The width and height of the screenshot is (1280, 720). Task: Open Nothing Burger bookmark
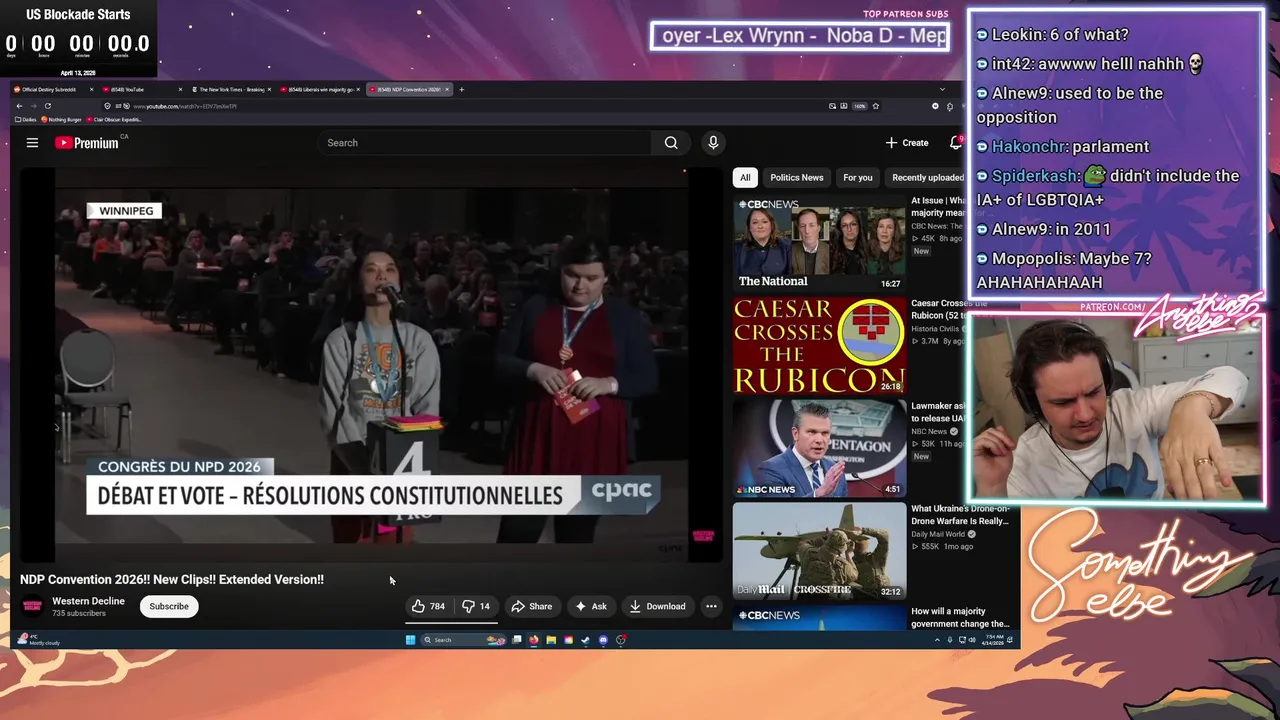[62, 120]
